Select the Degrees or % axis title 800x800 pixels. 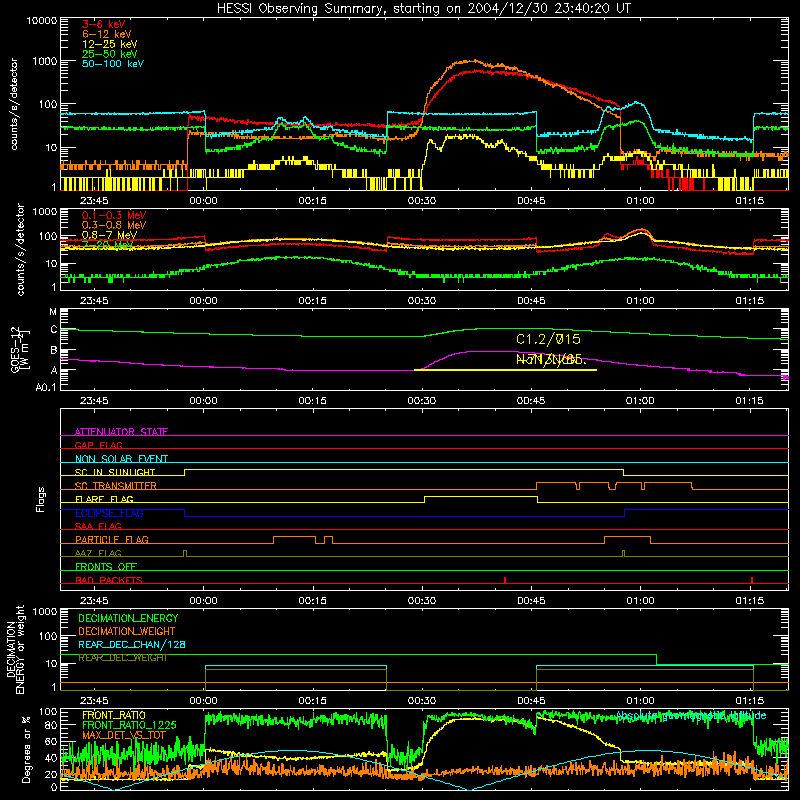pyautogui.click(x=26, y=749)
